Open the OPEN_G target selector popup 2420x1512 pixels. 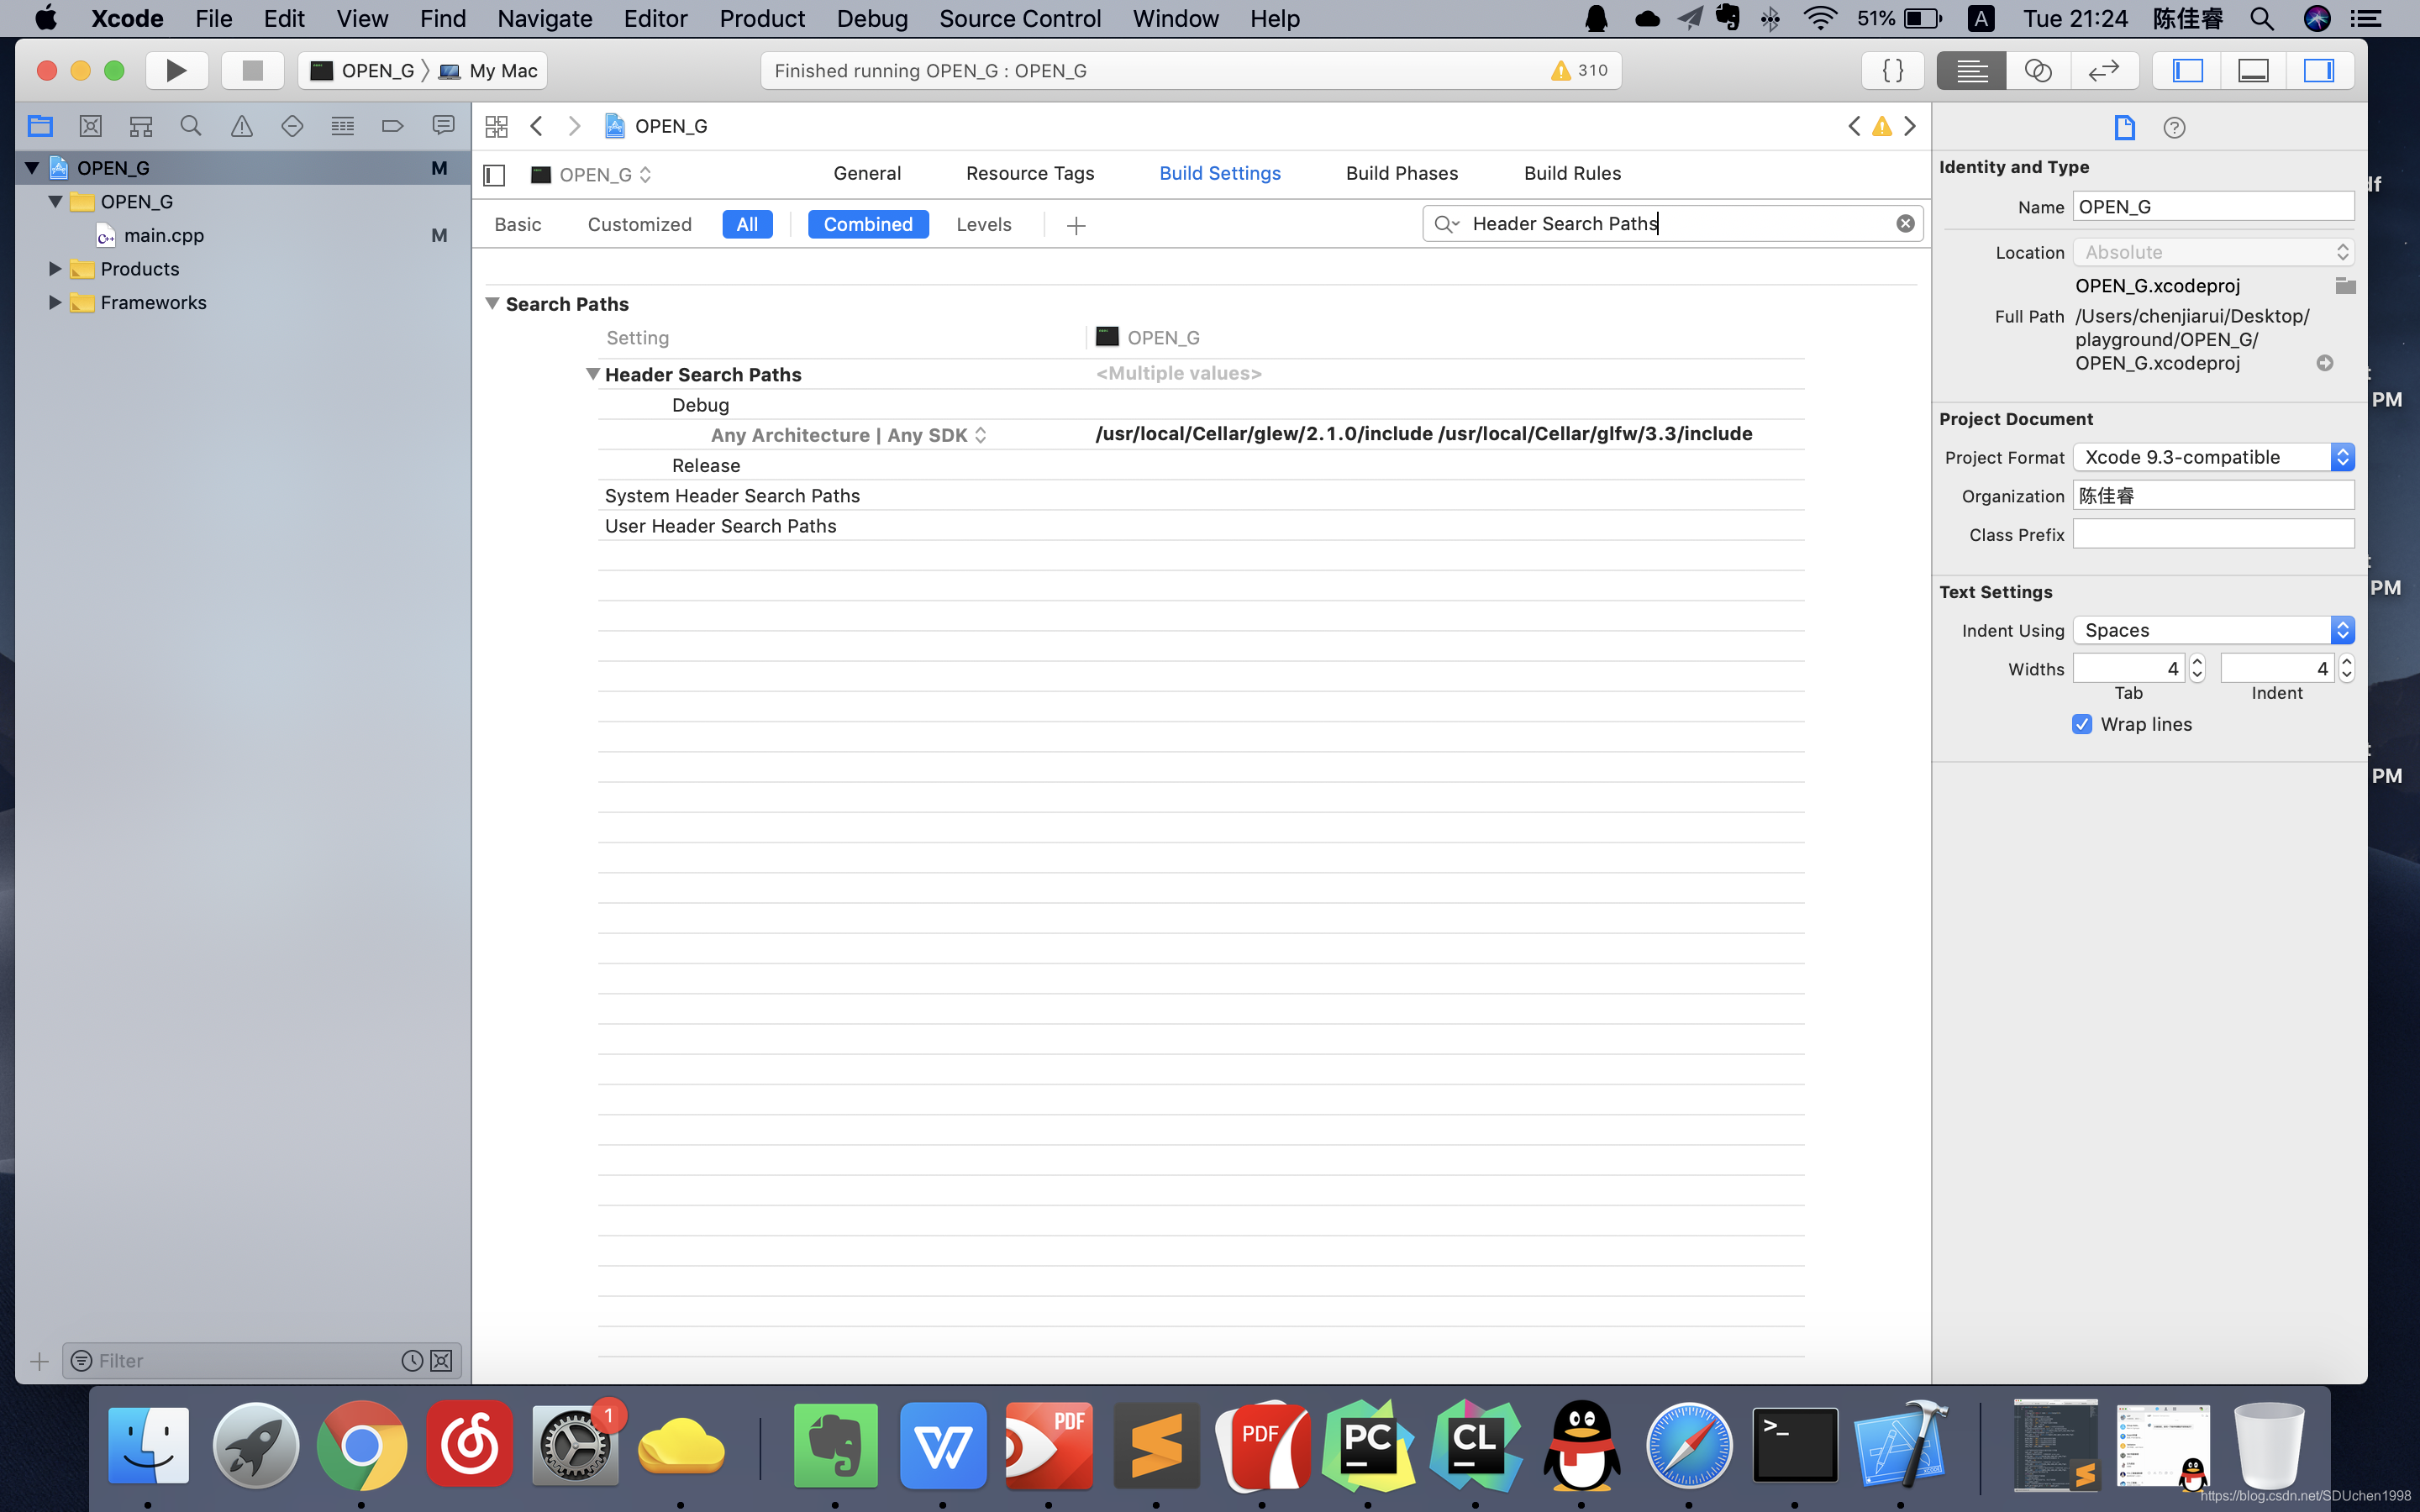click(x=592, y=175)
